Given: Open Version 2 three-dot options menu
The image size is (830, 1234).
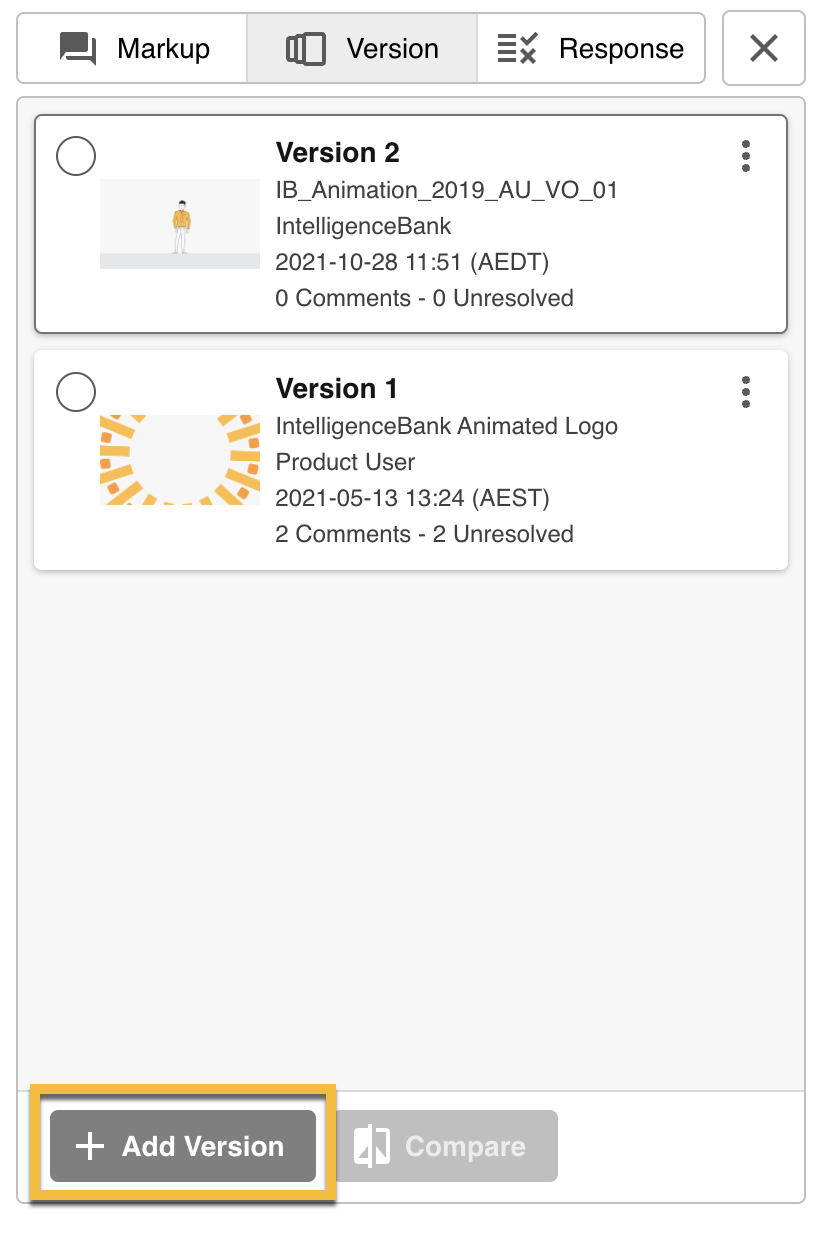Looking at the screenshot, I should tap(746, 156).
